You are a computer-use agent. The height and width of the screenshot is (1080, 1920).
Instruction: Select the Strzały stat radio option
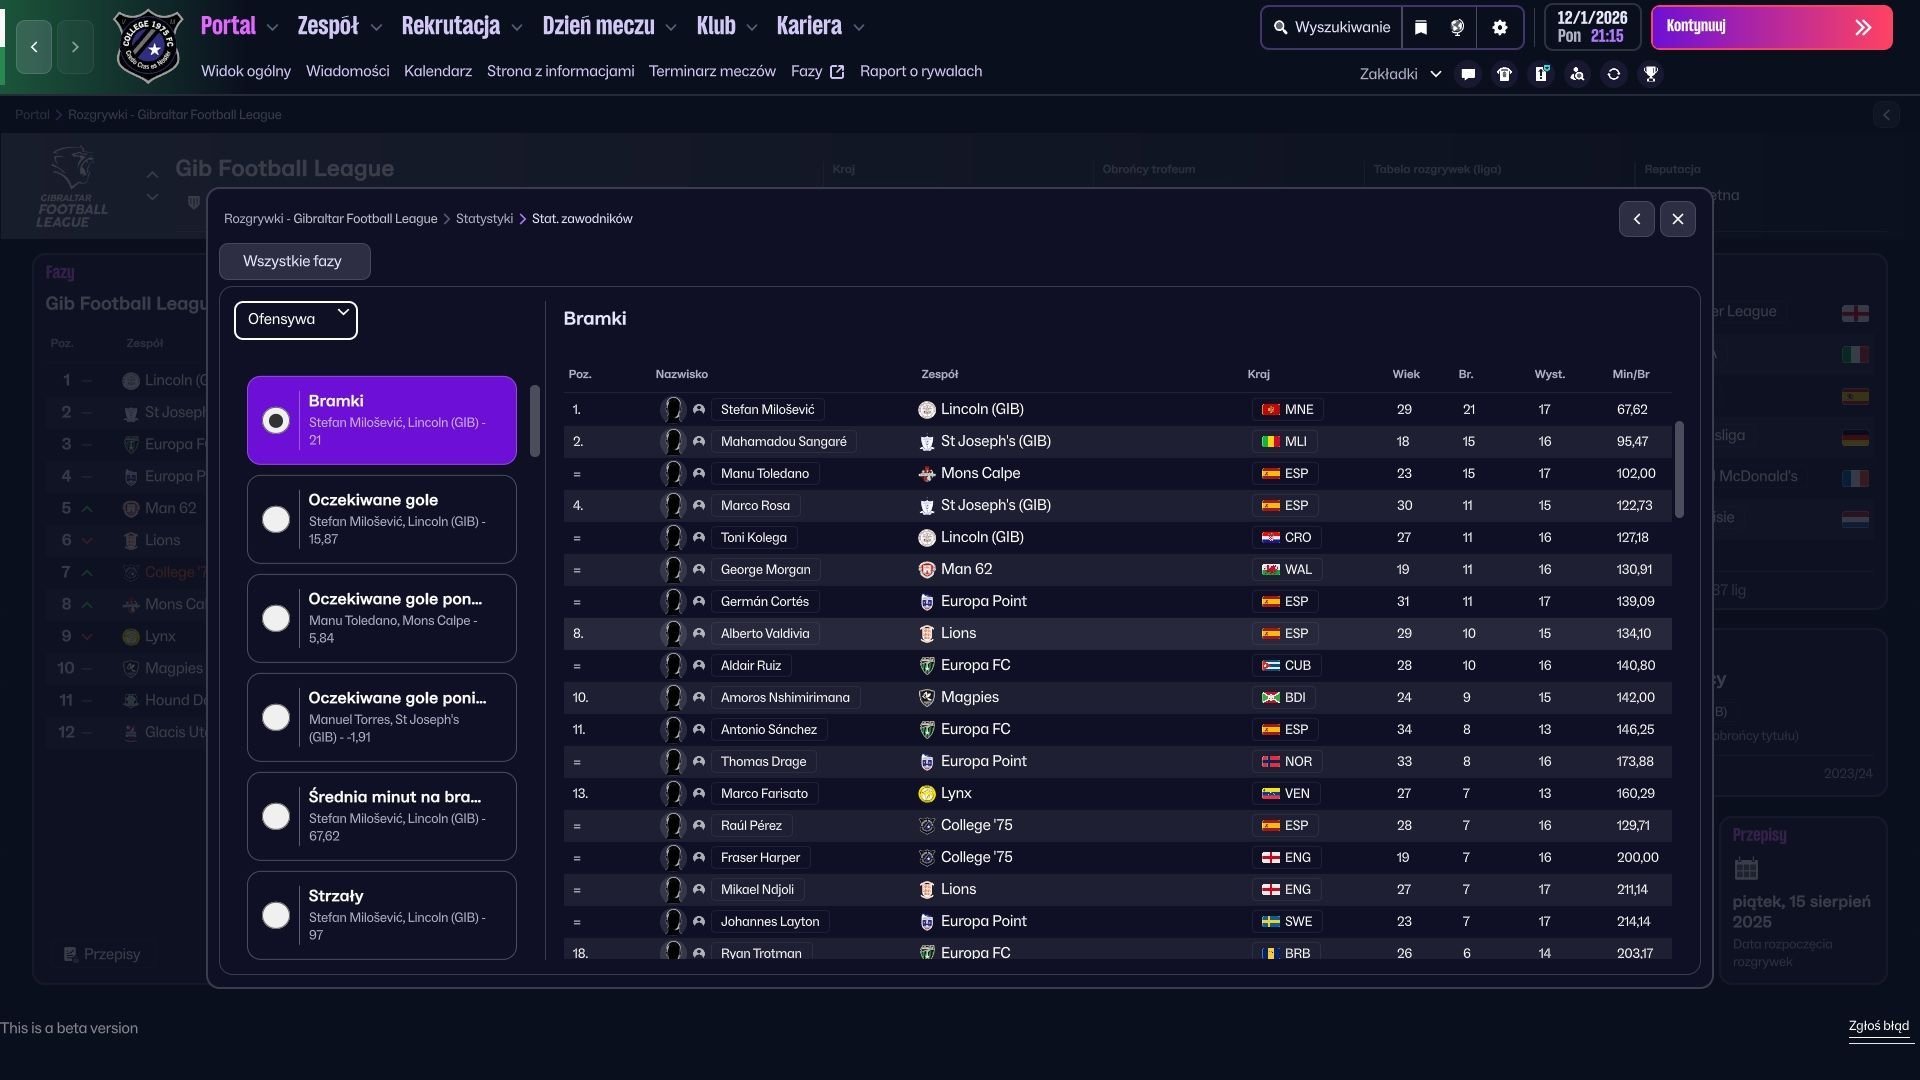coord(276,915)
